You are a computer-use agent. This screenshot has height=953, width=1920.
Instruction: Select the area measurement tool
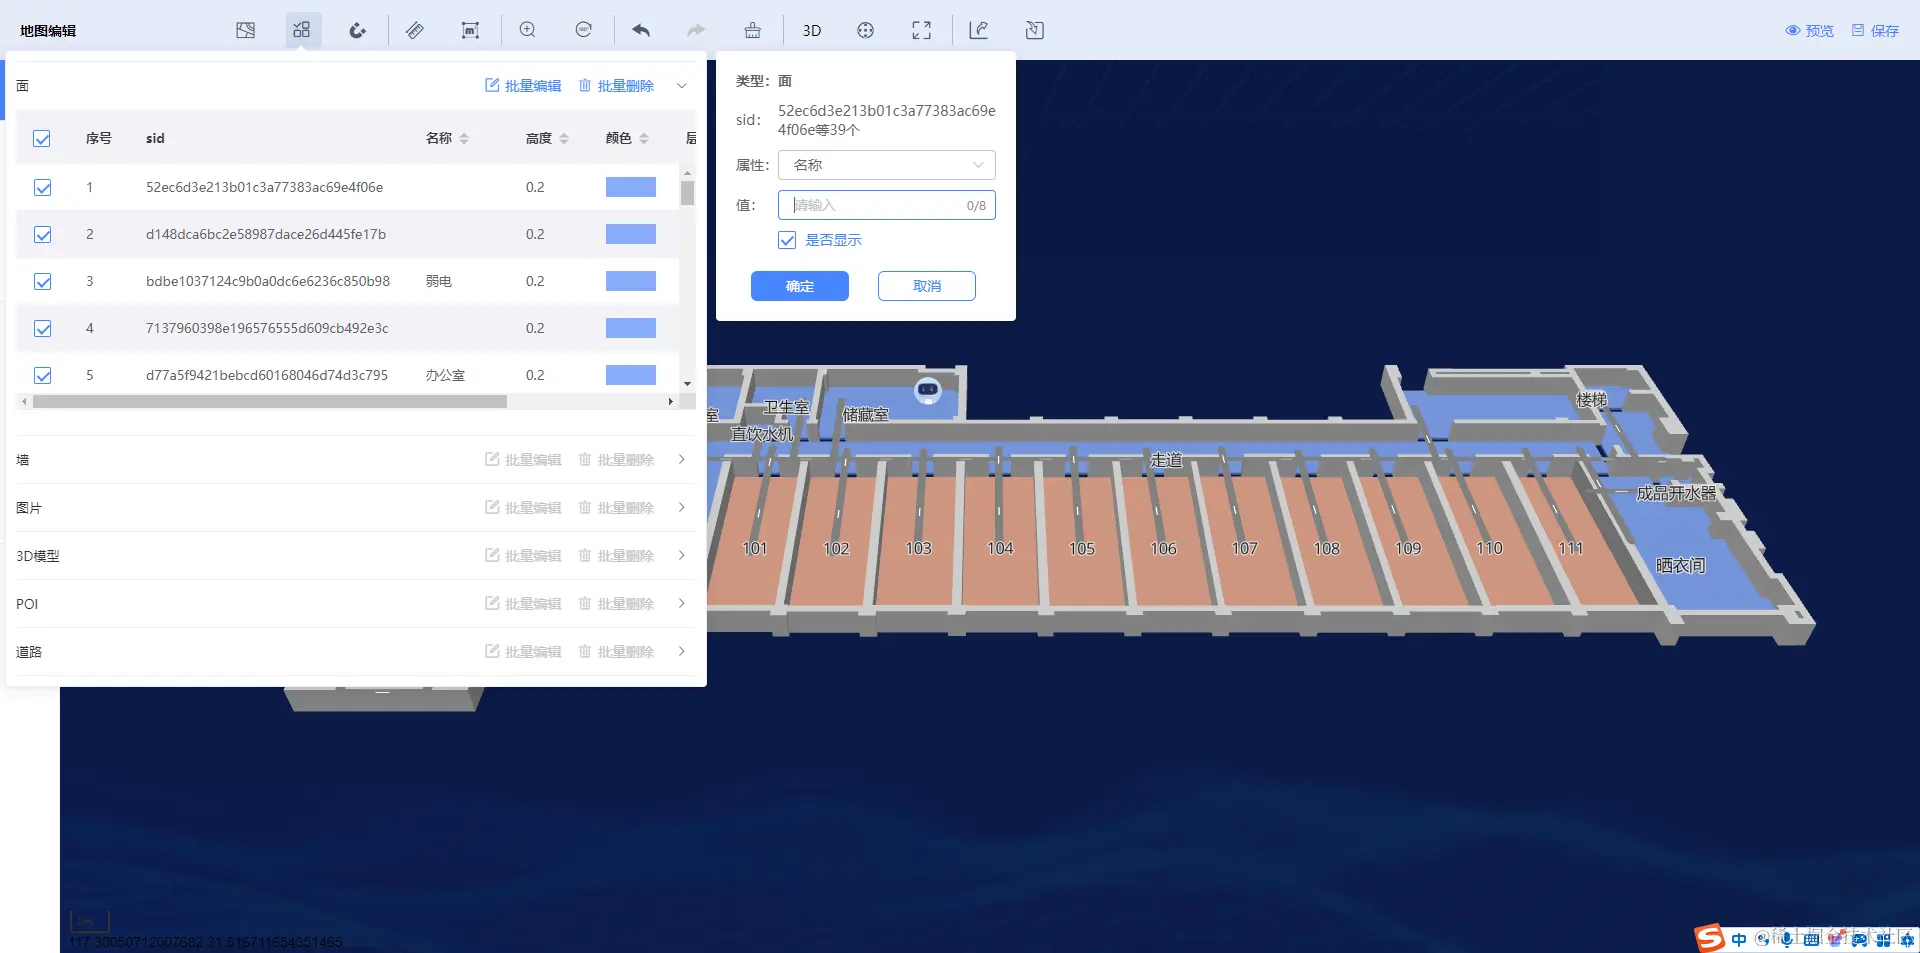(470, 30)
